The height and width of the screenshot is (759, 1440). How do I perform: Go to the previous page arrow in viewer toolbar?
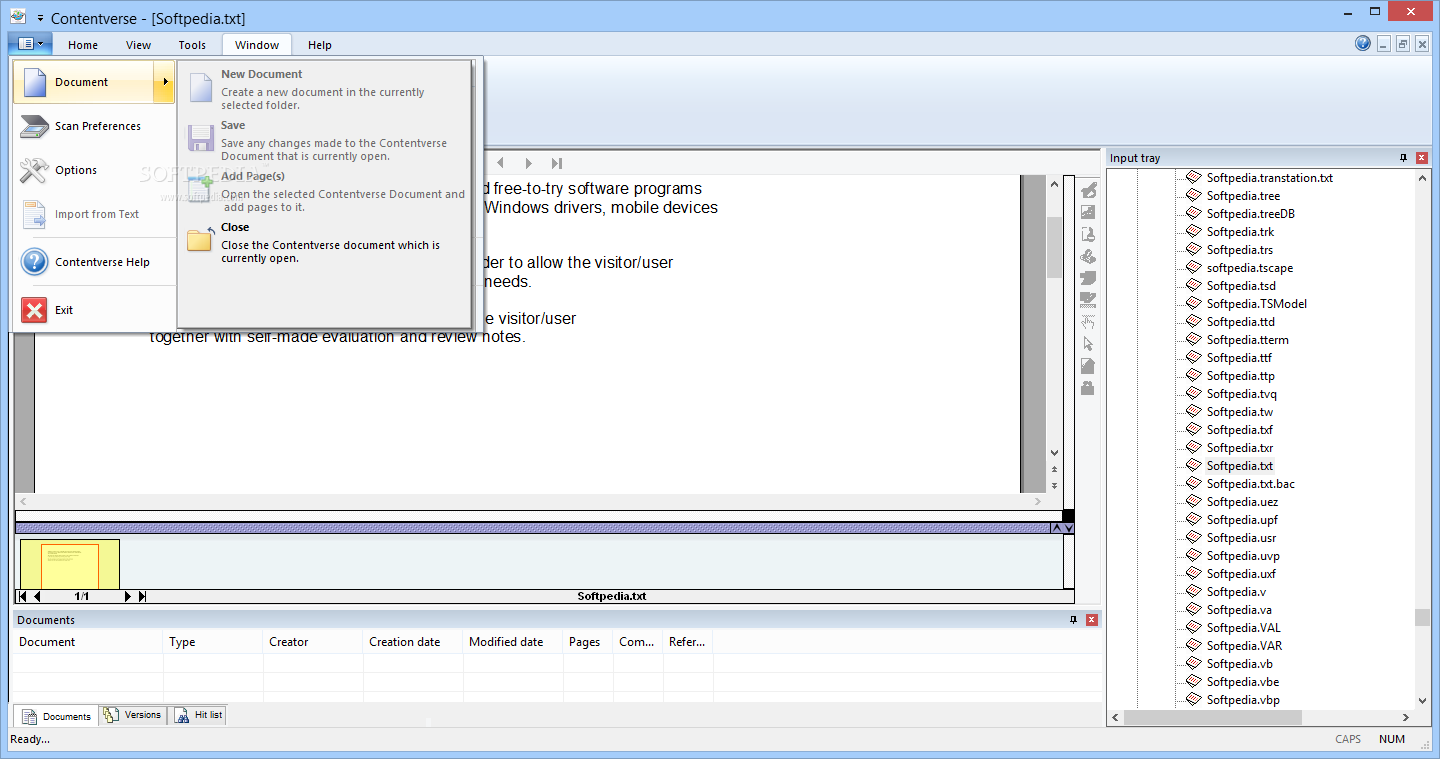pyautogui.click(x=501, y=163)
